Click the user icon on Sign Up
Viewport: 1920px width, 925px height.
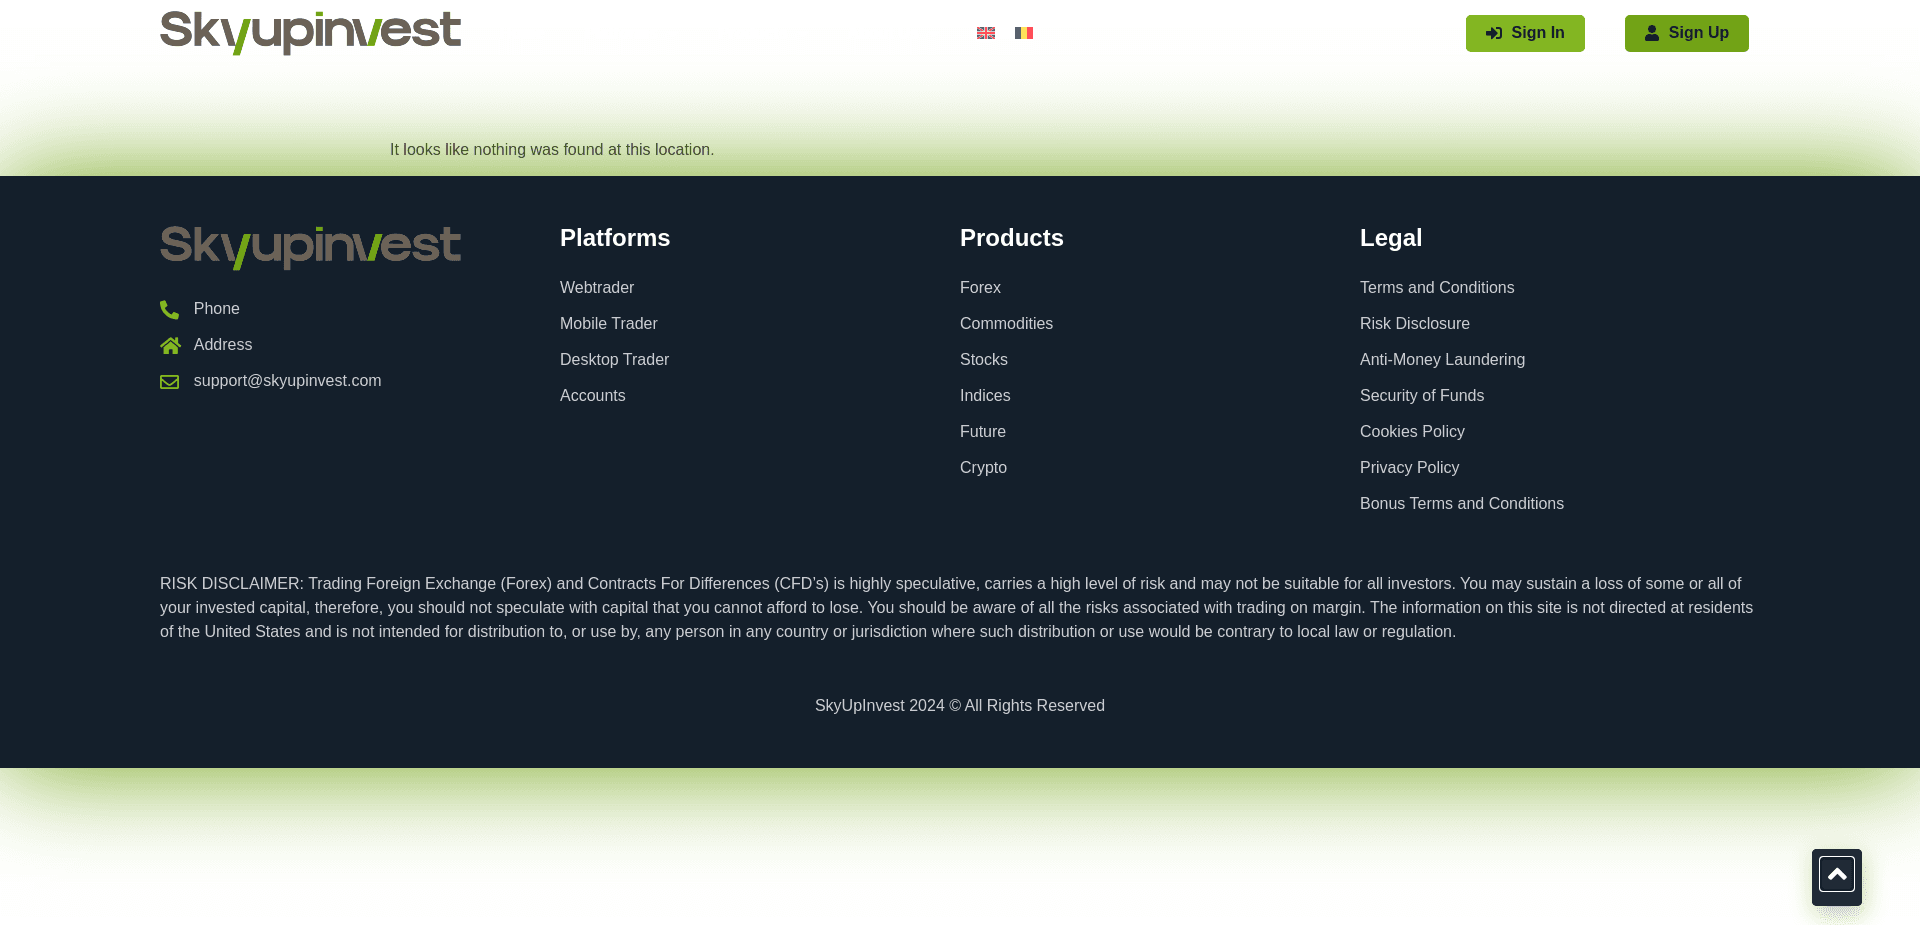click(1652, 33)
